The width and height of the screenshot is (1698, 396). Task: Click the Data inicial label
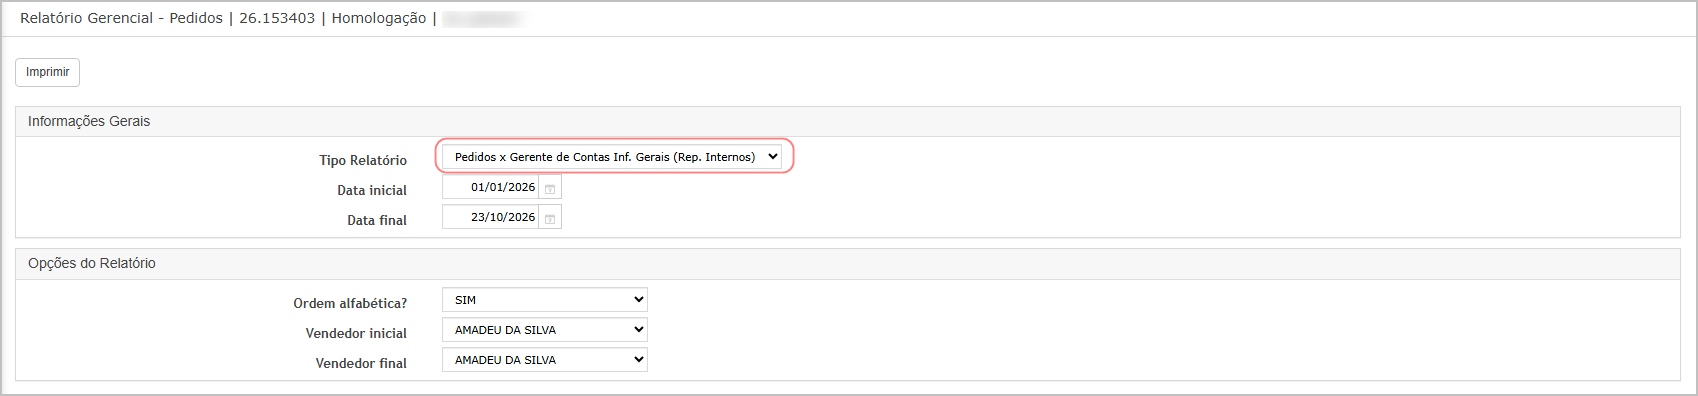pos(372,190)
